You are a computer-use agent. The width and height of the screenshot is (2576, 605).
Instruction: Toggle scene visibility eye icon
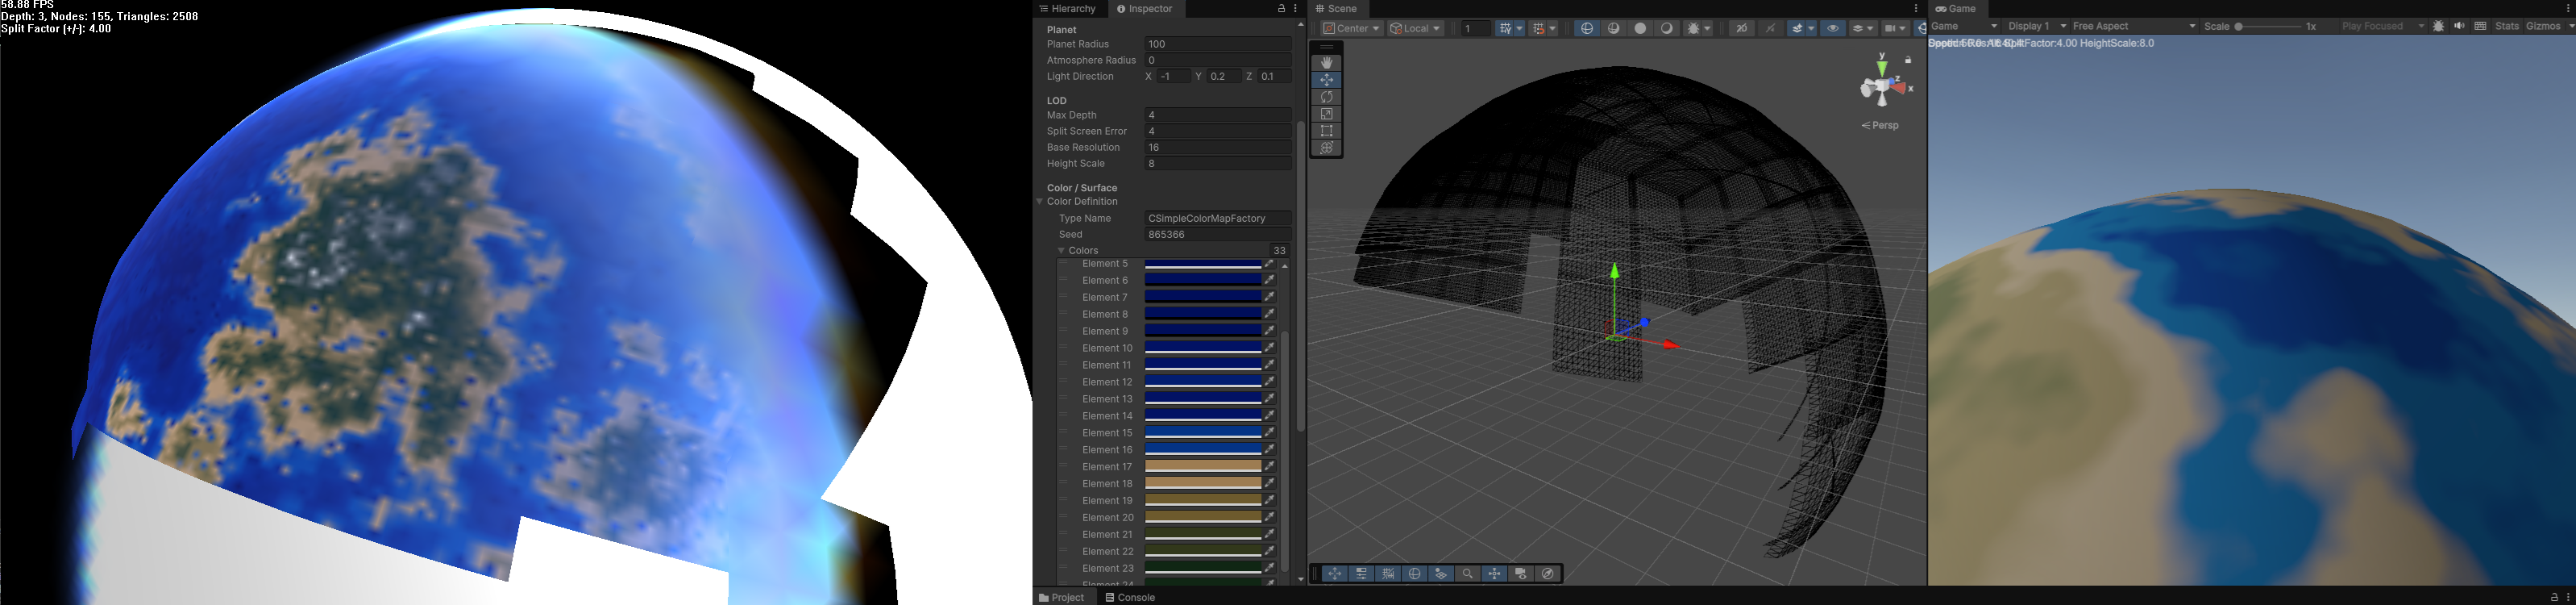coord(1833,28)
